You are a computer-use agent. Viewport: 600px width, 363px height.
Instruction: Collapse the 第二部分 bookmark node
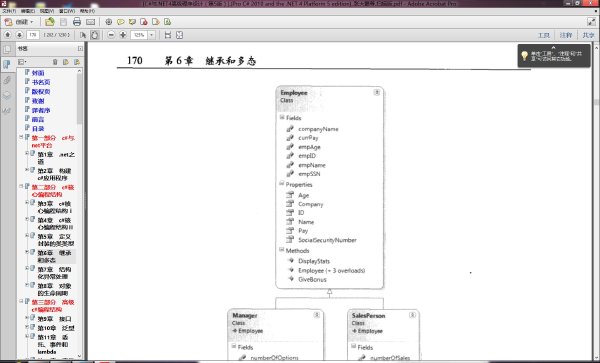pos(21,186)
